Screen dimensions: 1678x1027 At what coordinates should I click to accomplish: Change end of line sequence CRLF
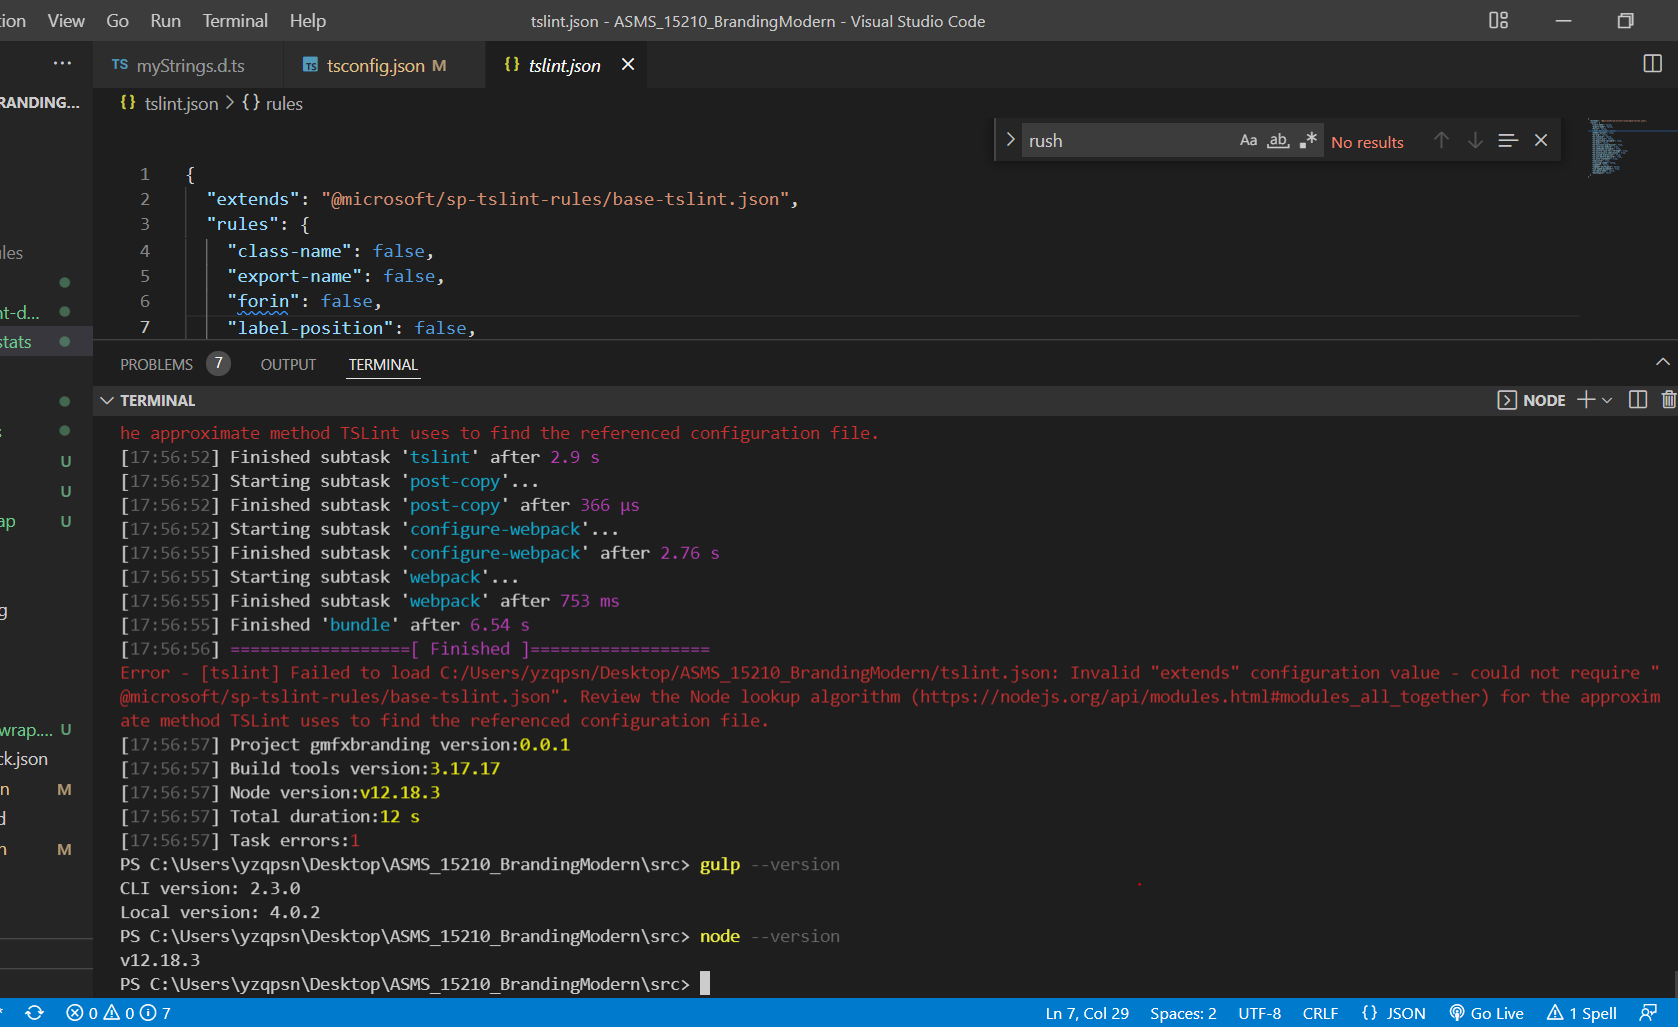pos(1320,1013)
